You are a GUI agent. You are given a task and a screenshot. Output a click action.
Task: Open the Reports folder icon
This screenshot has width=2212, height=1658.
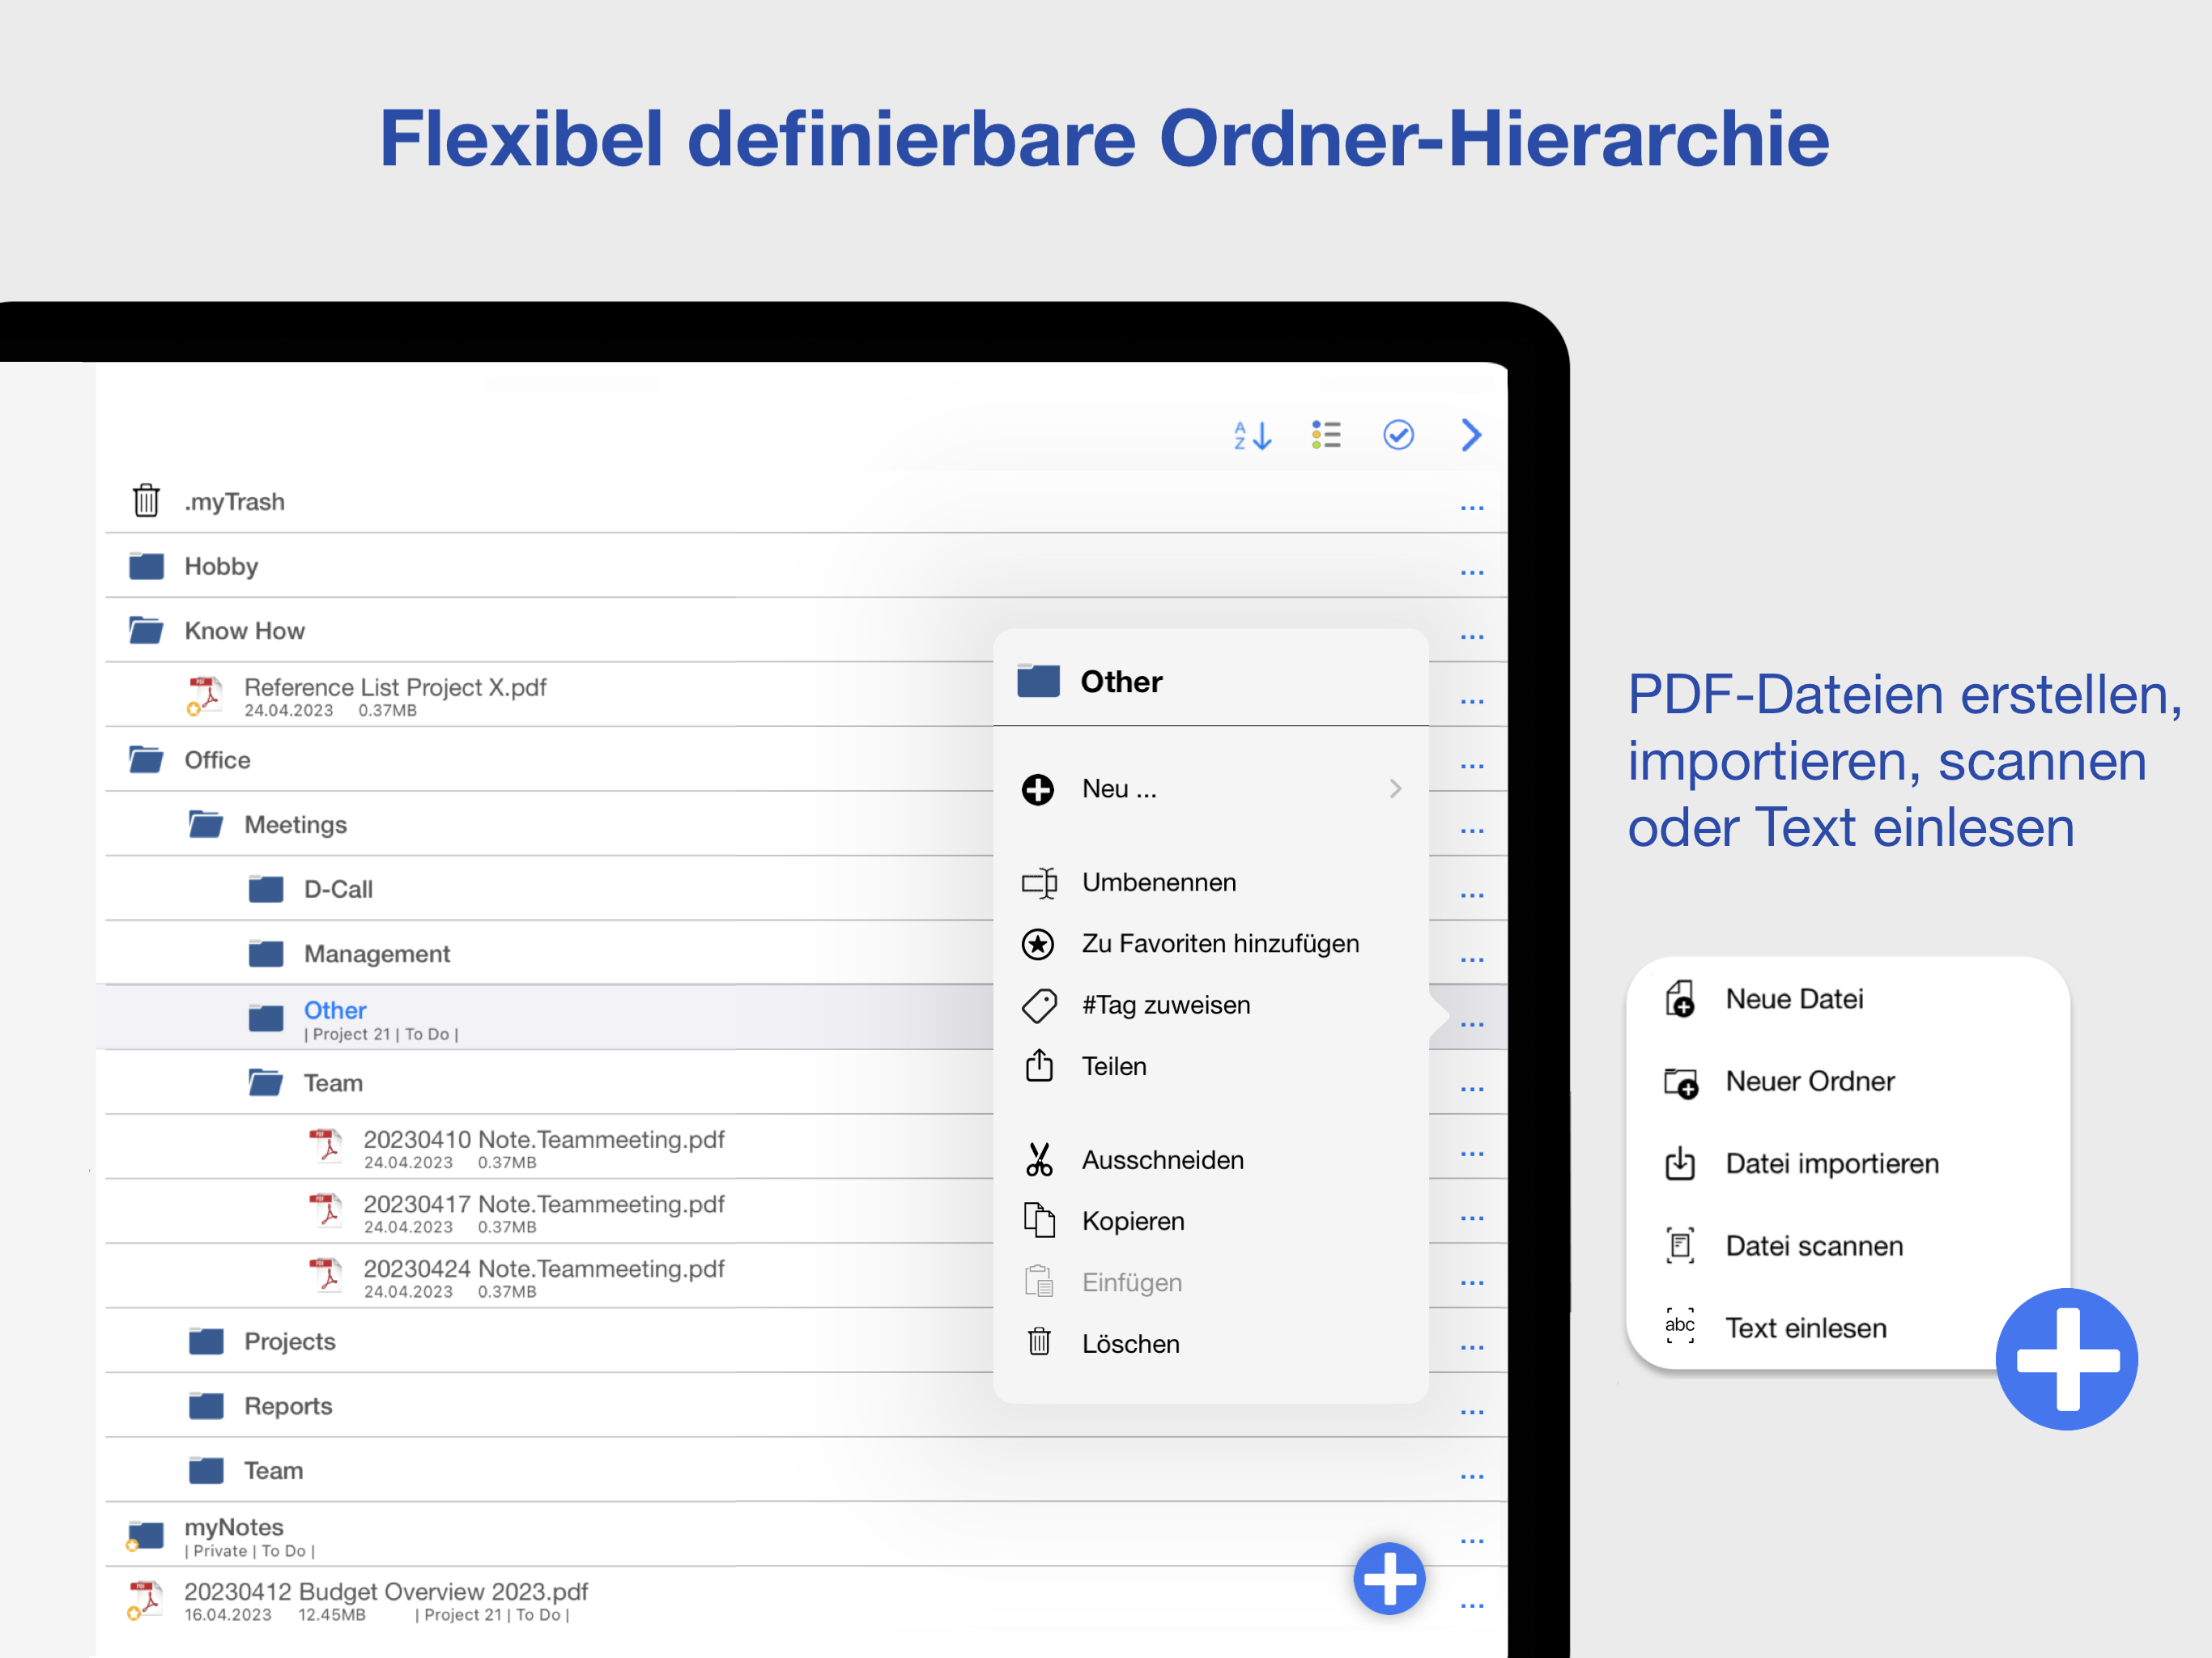pos(206,1406)
